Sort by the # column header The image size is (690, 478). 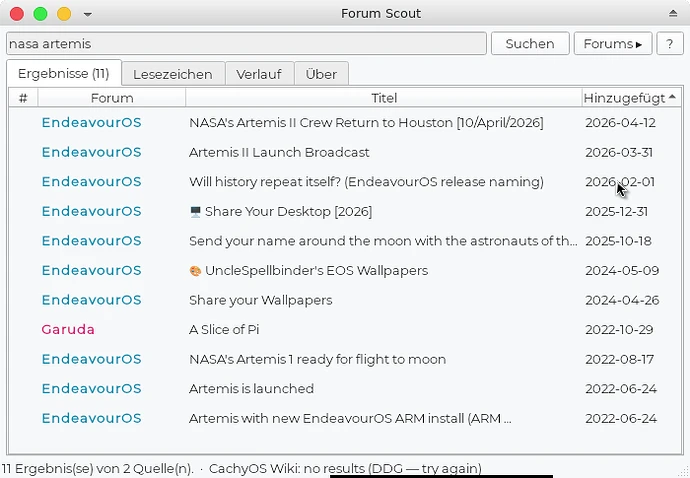pyautogui.click(x=23, y=98)
